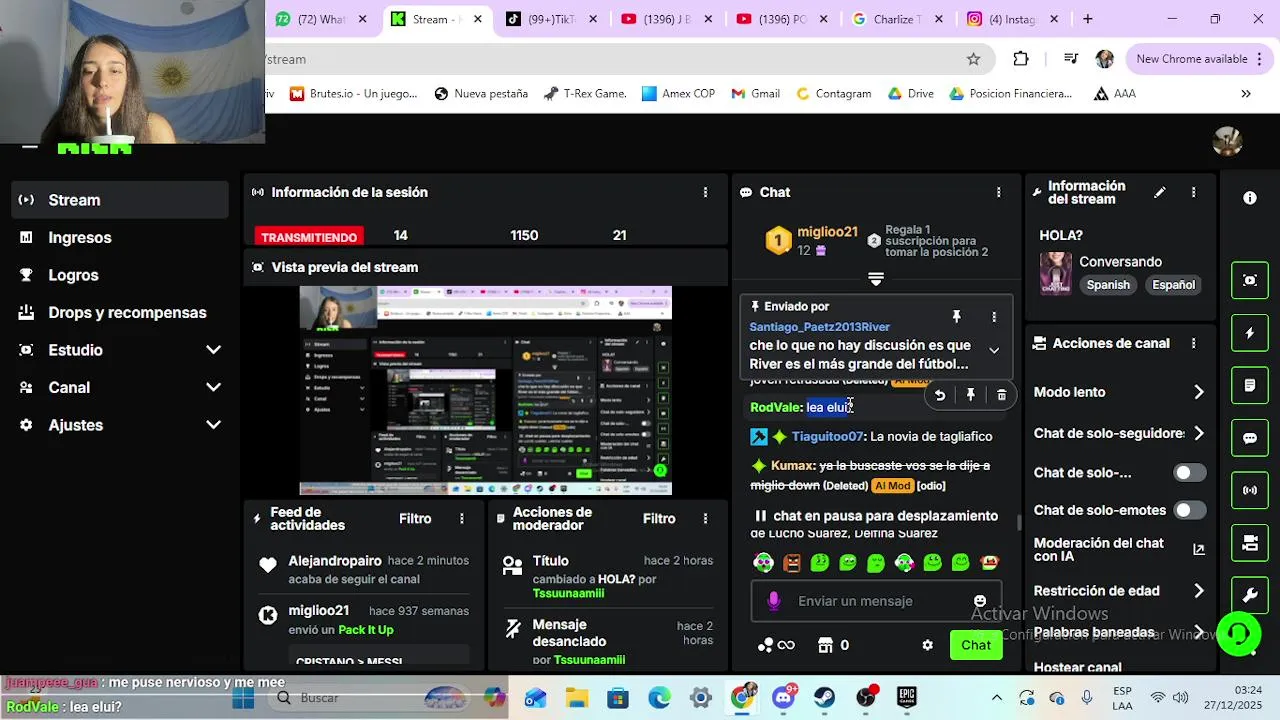Open the Gmail bookmark
Viewport: 1280px width, 720px height.
pos(755,94)
